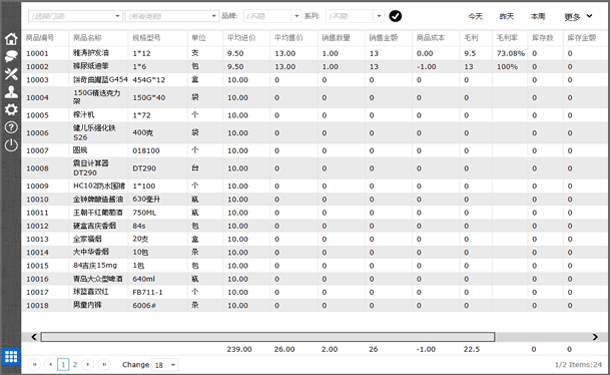Screen dimensions: 610x375
Task: Open the blue apps grid icon
Action: (x=11, y=356)
